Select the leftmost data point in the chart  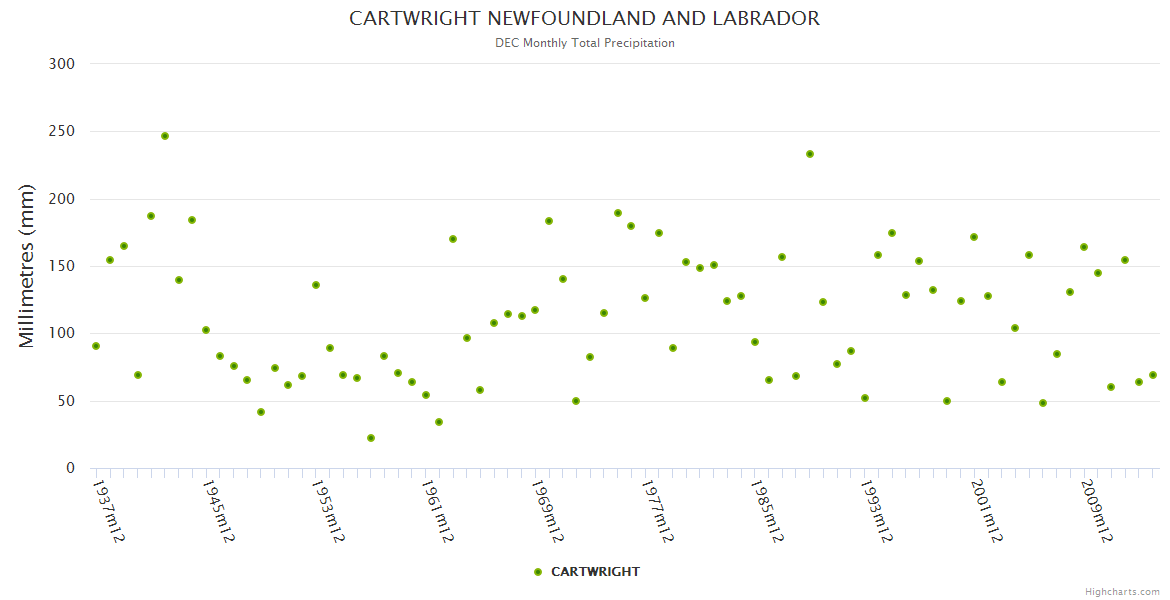(96, 346)
